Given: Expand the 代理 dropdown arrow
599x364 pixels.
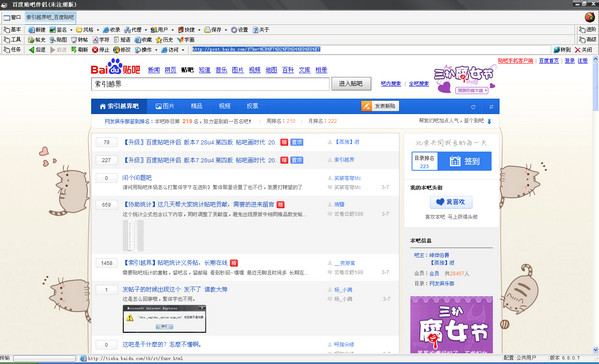Looking at the screenshot, I should [146, 30].
